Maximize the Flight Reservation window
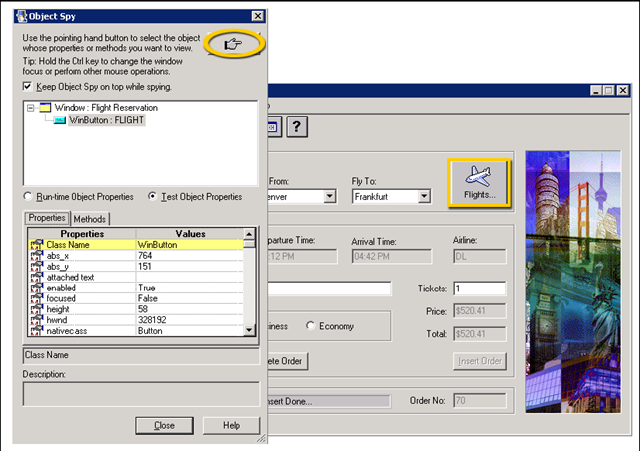The image size is (640, 451). 609,90
